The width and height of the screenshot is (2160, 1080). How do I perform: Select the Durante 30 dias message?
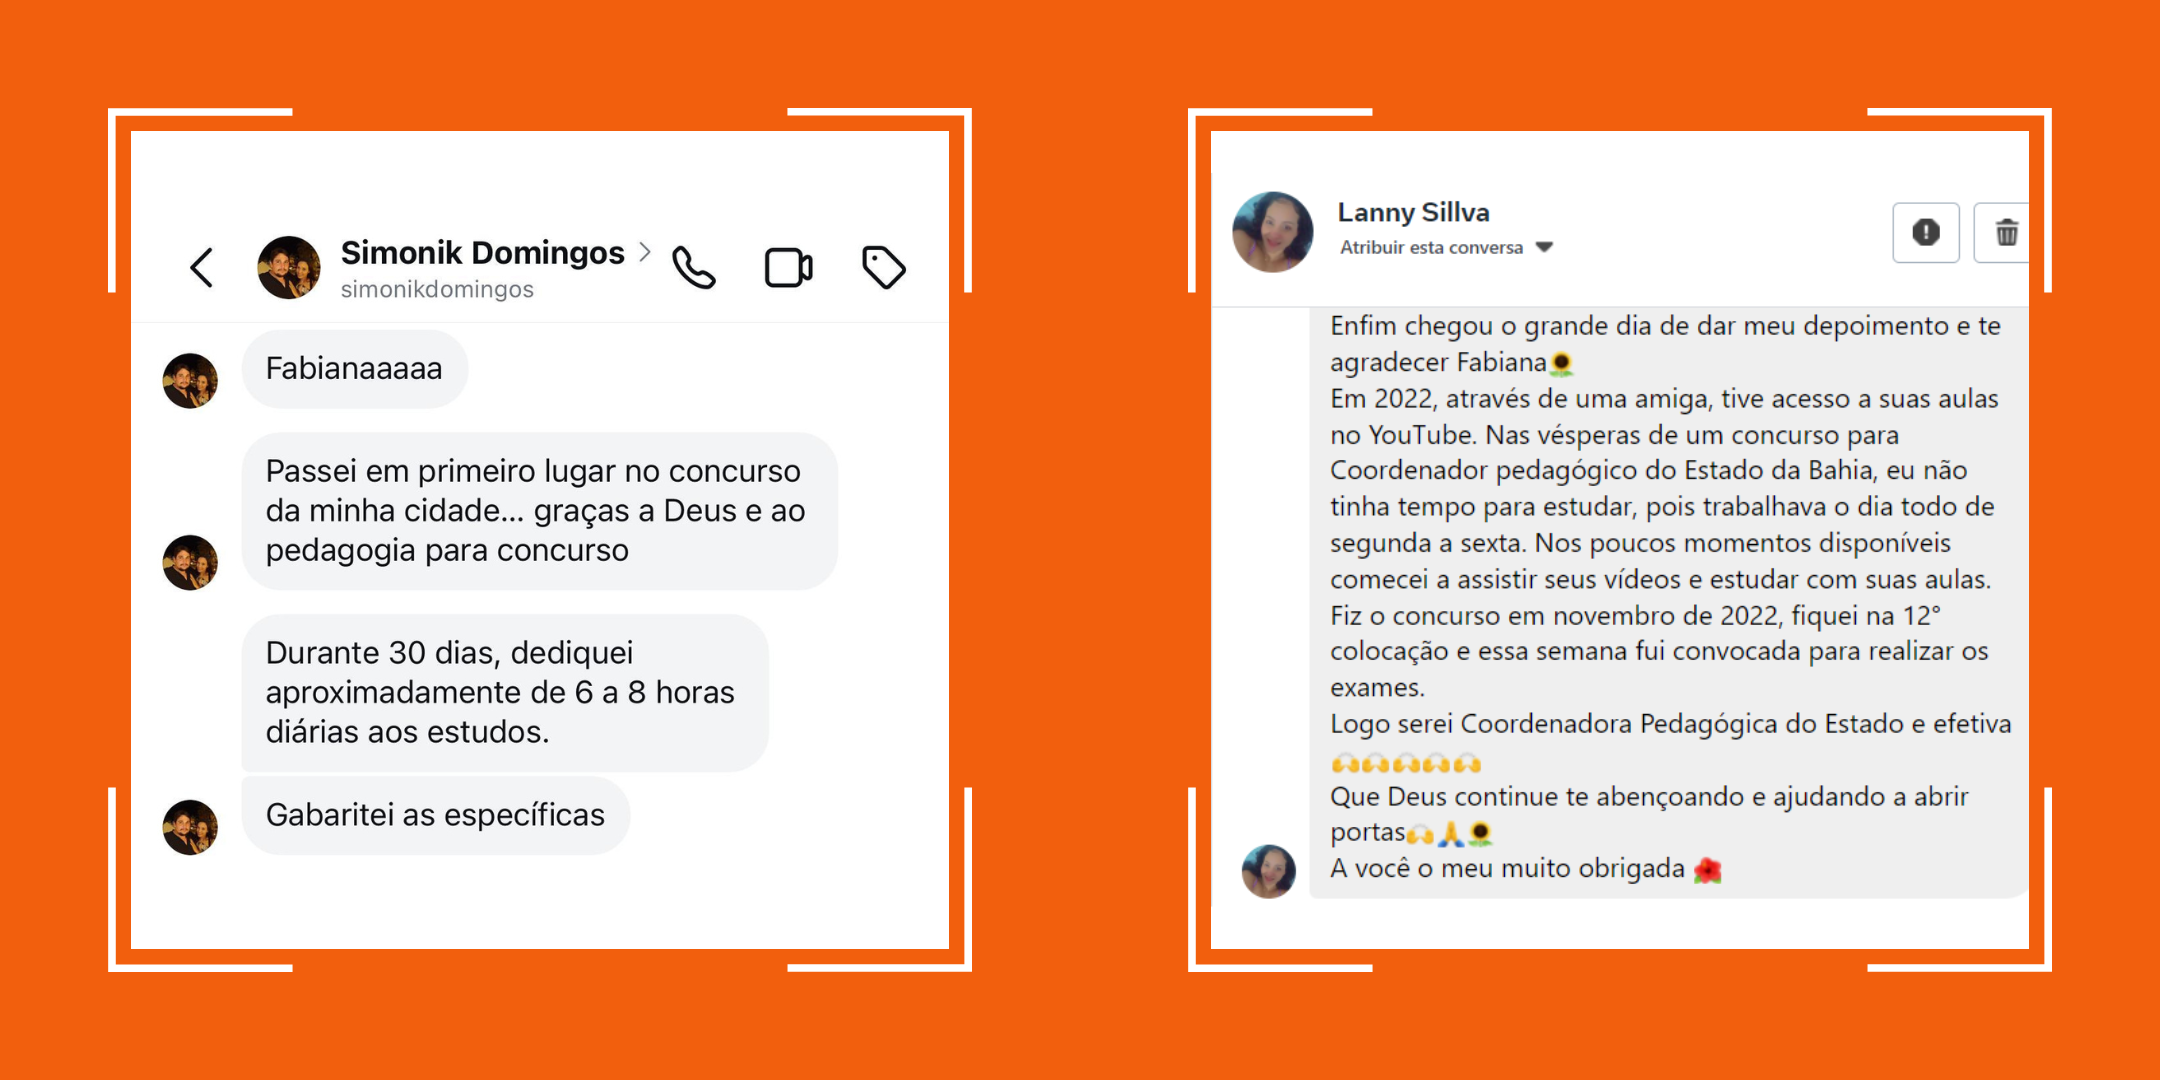click(505, 692)
